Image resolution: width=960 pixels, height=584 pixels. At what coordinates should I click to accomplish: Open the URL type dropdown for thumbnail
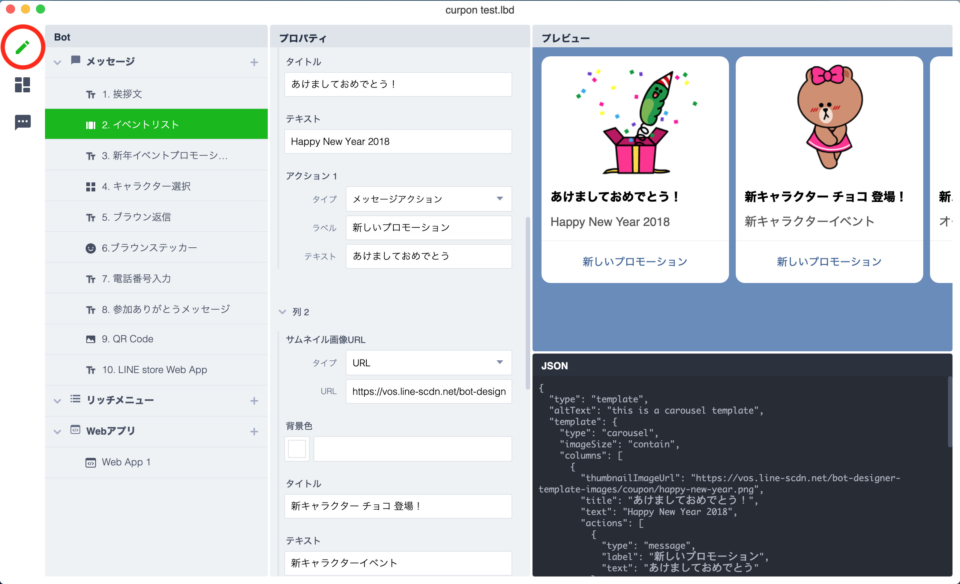[x=429, y=363]
